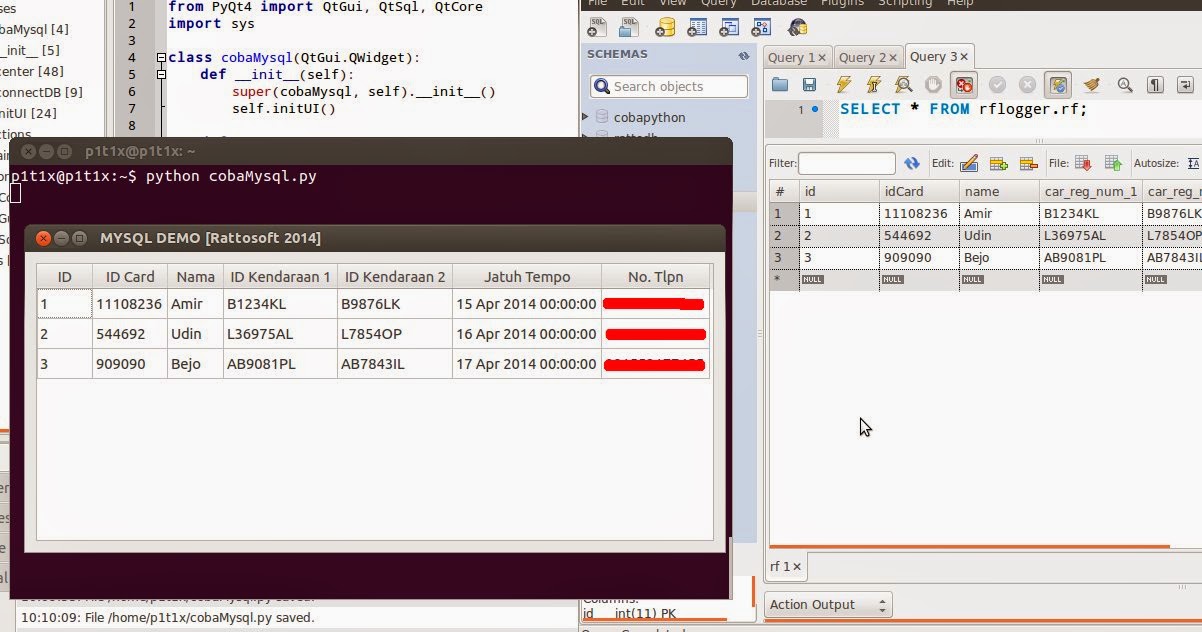Click the Nama column header in MYSQL DEMO
The height and width of the screenshot is (632, 1202).
(x=195, y=277)
